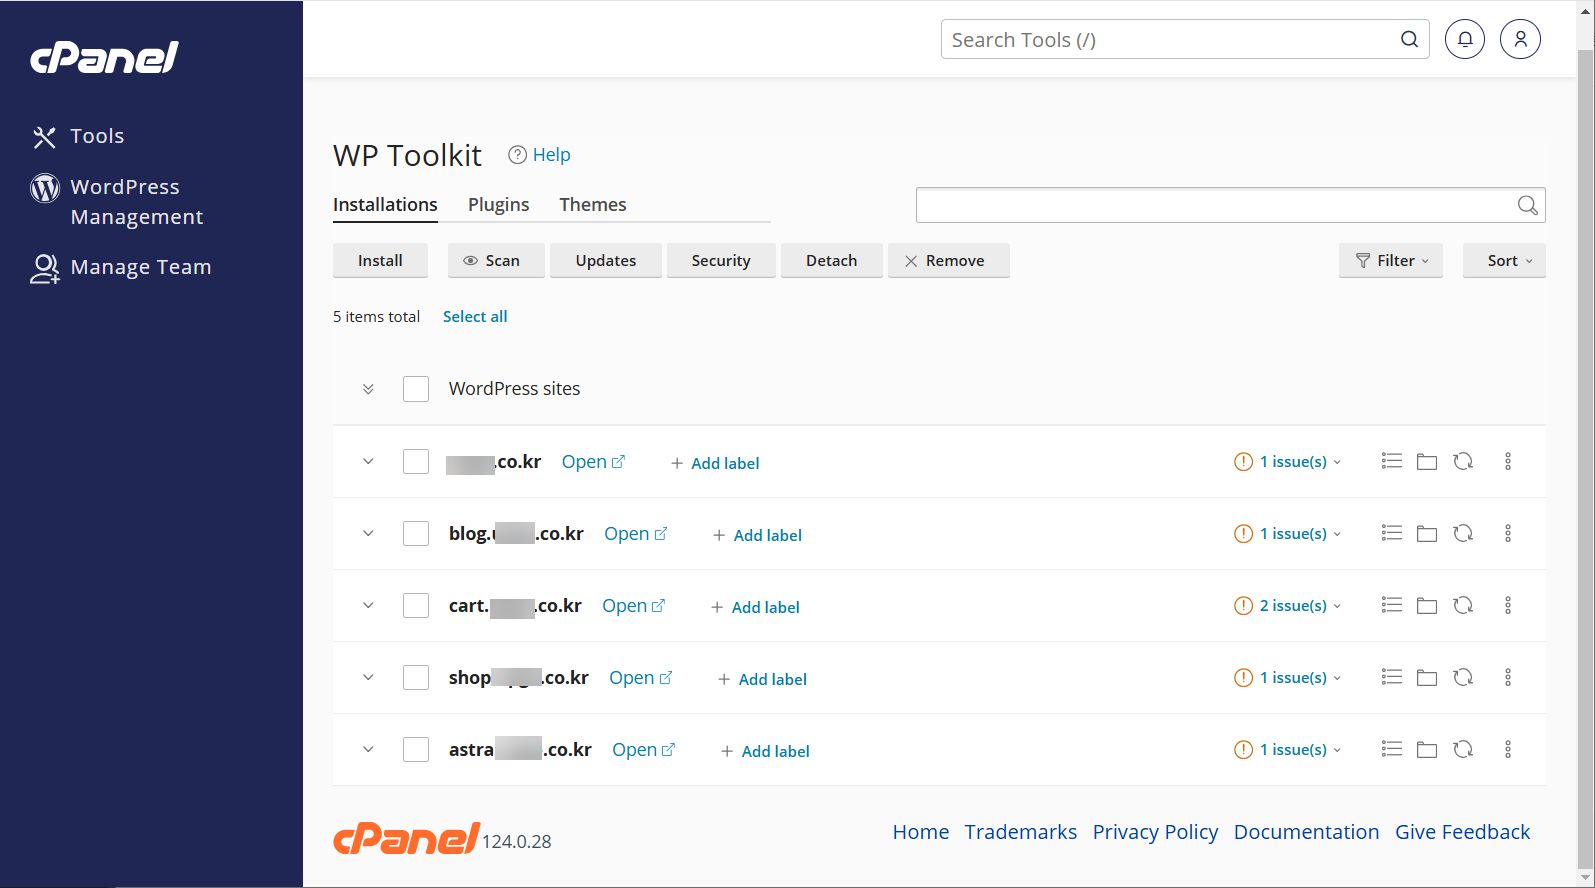The width and height of the screenshot is (1595, 888).
Task: Open Manage Team in sidebar
Action: click(121, 267)
